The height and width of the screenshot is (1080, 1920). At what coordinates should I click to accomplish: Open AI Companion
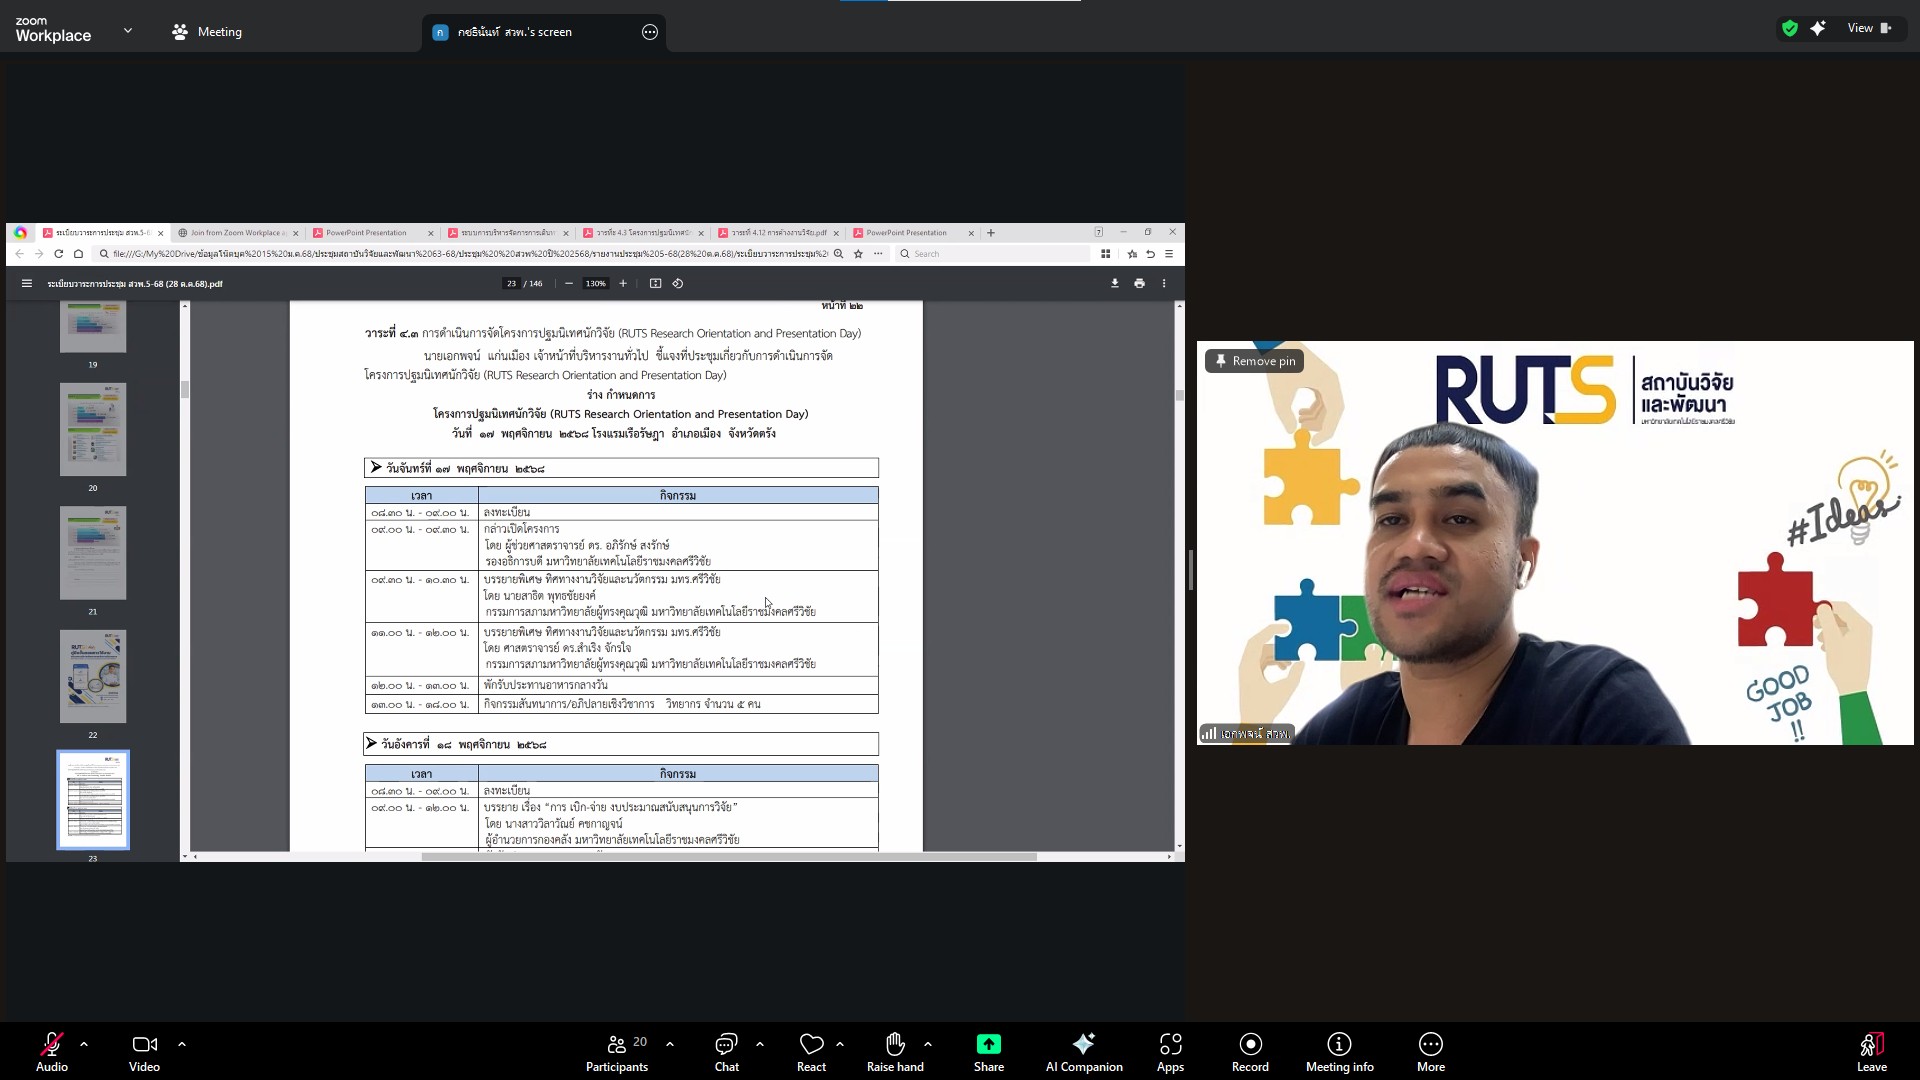(1083, 1051)
